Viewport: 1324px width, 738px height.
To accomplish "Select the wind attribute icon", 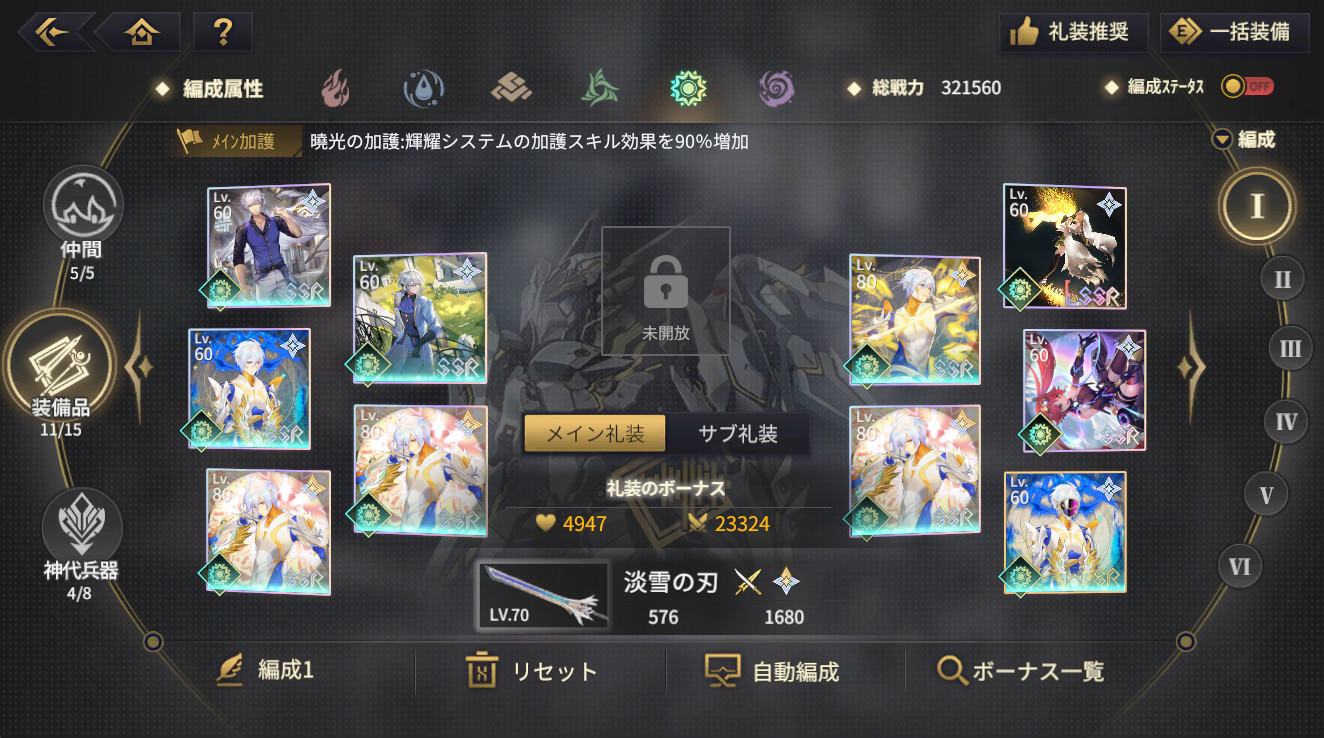I will [x=600, y=89].
